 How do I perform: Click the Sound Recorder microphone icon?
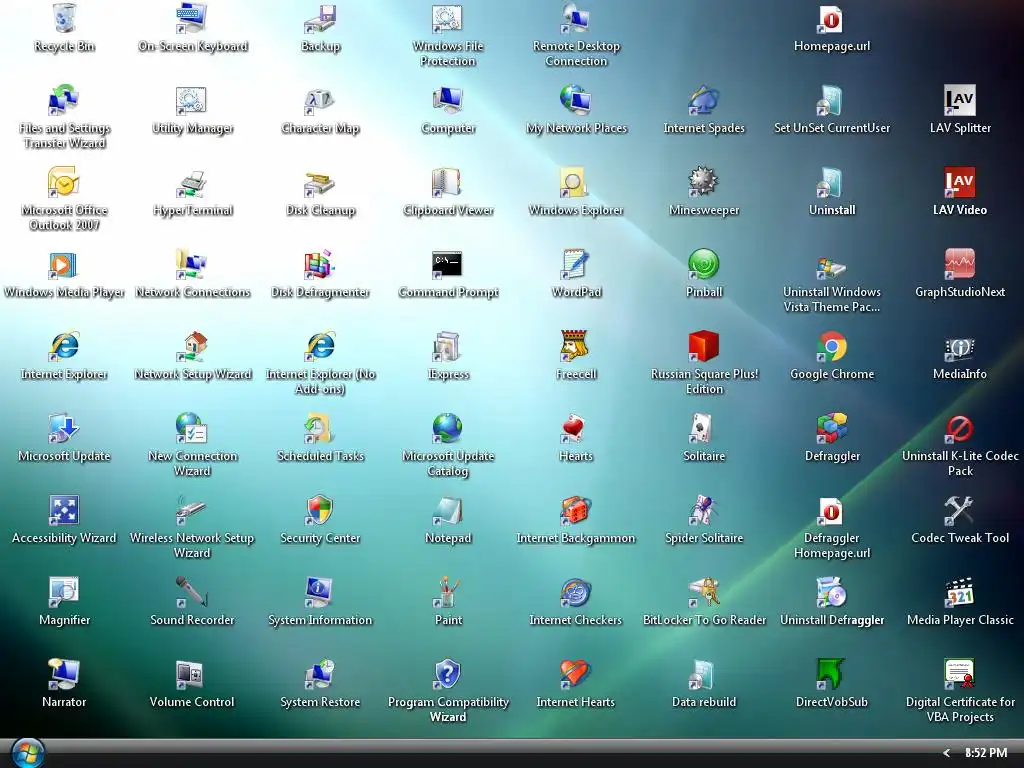pyautogui.click(x=192, y=592)
